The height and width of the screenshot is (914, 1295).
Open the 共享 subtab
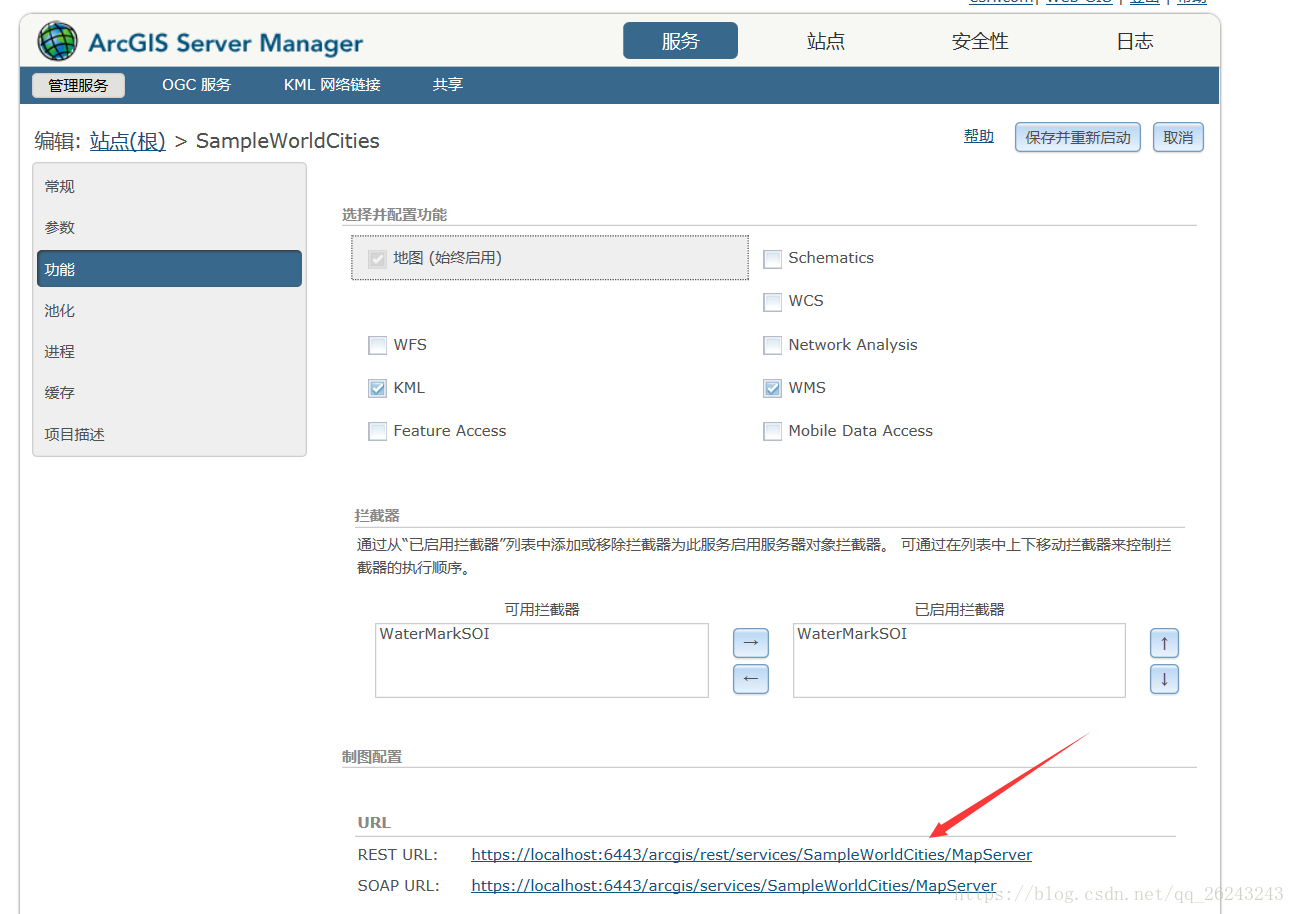tap(448, 85)
